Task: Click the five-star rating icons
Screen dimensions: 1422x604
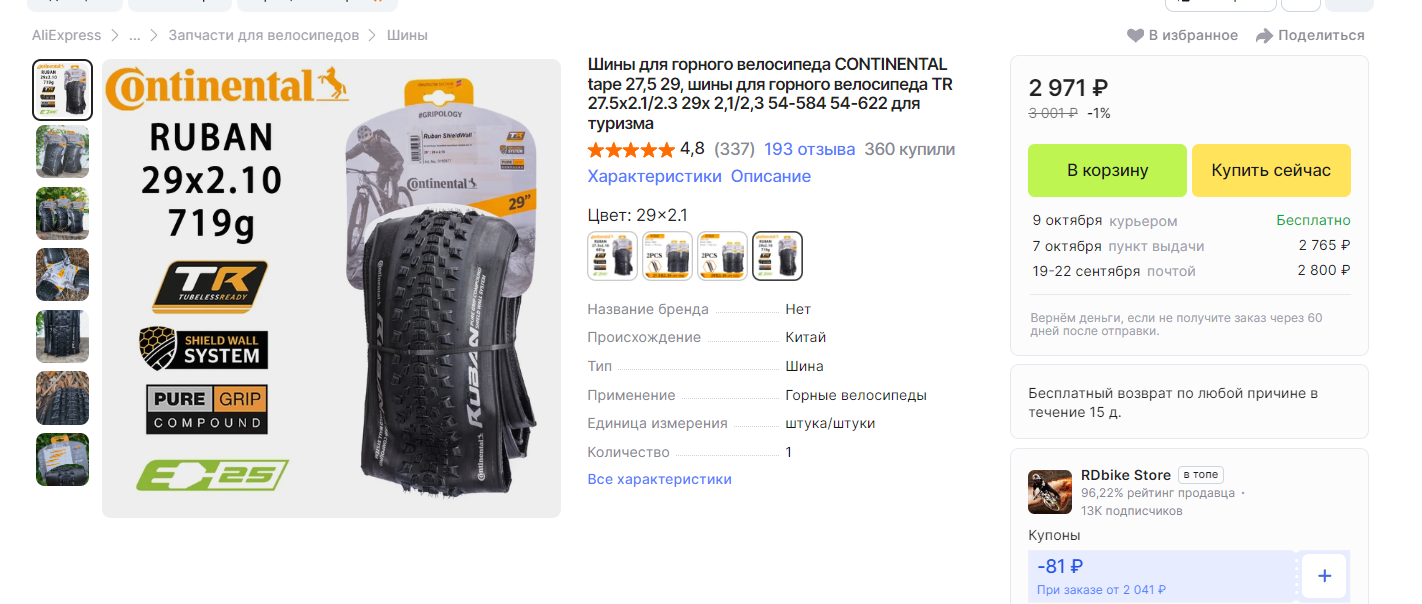Action: pos(631,150)
